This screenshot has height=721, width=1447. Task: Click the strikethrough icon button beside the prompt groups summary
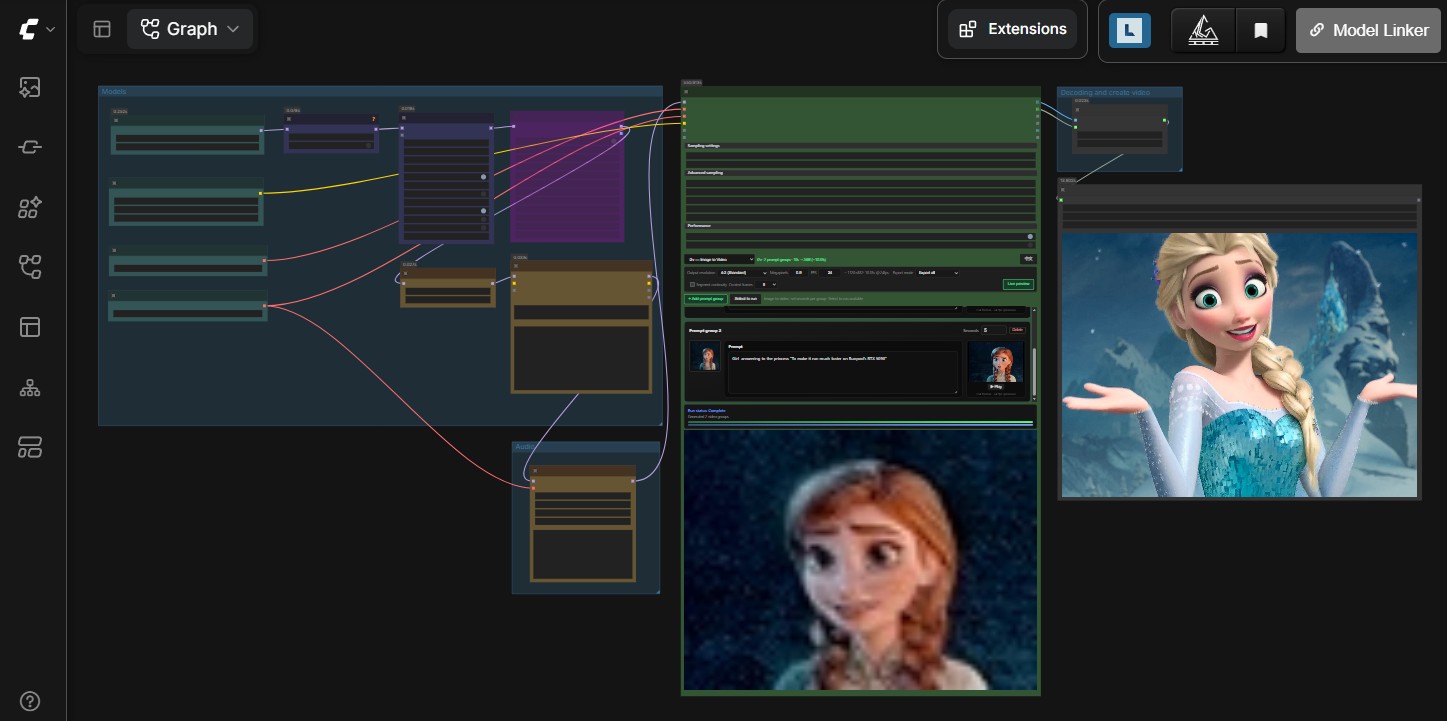1027,259
